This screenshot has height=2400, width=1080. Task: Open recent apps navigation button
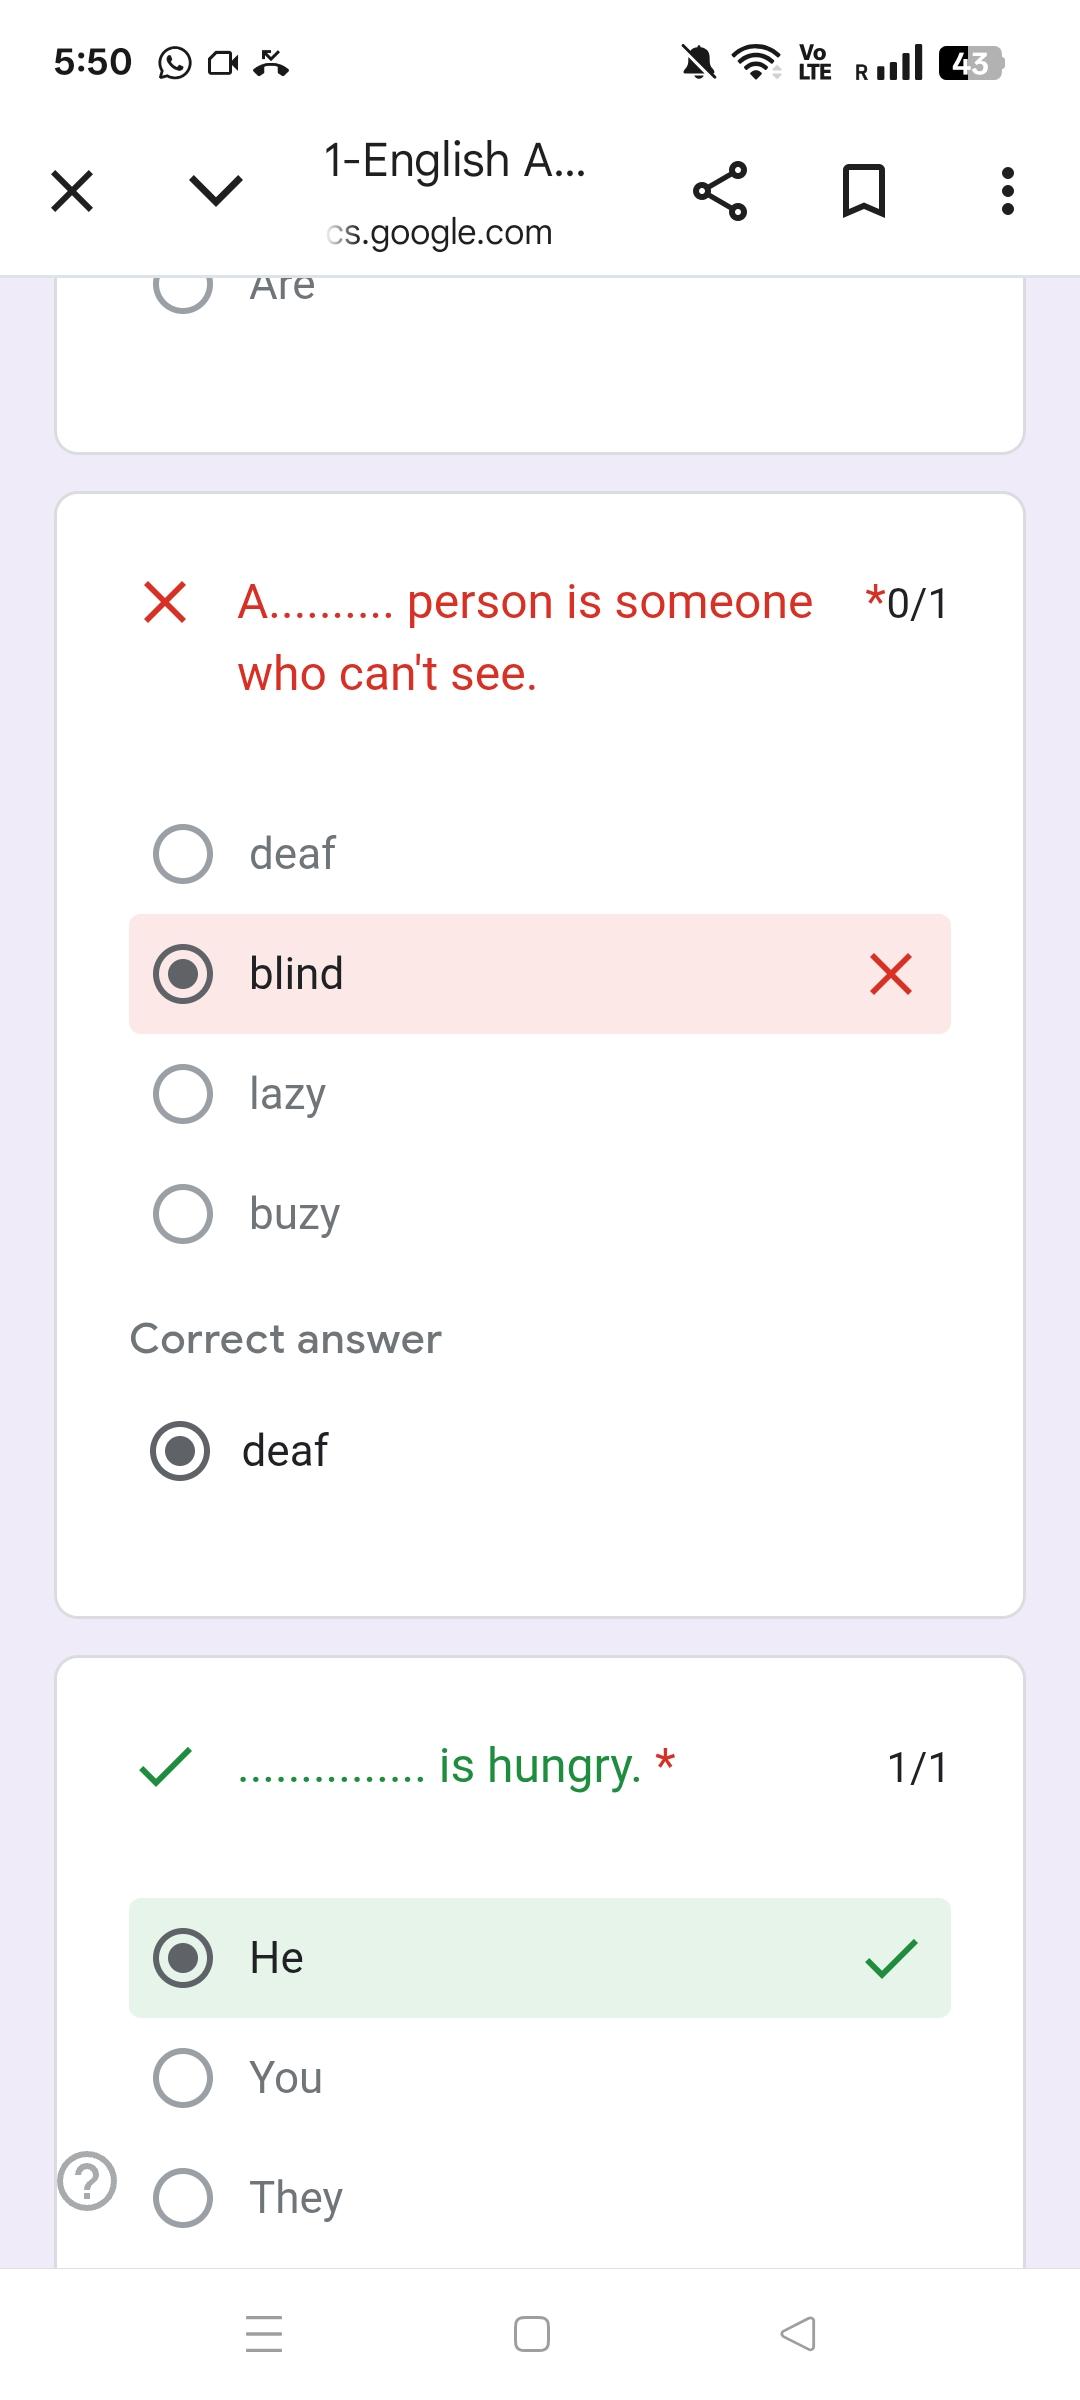pyautogui.click(x=264, y=2334)
